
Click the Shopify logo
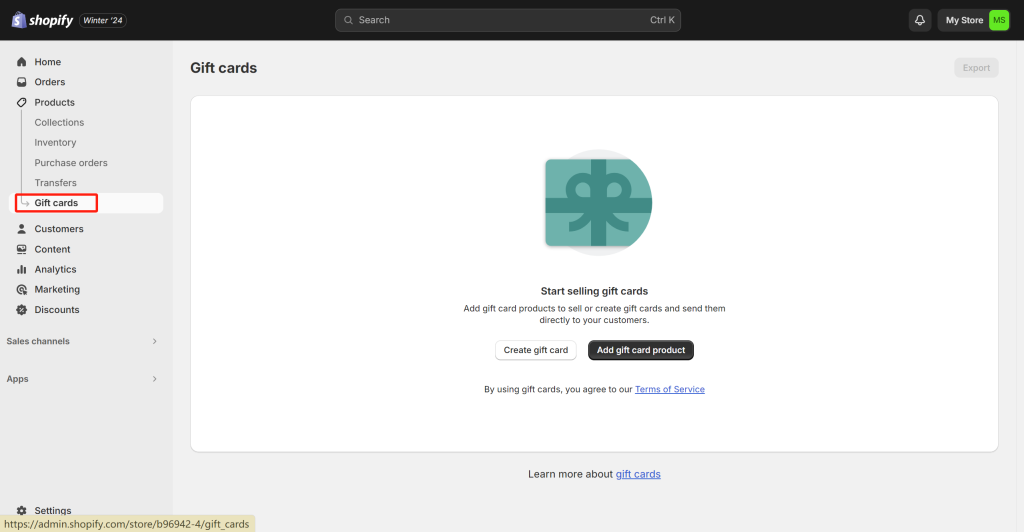(42, 20)
